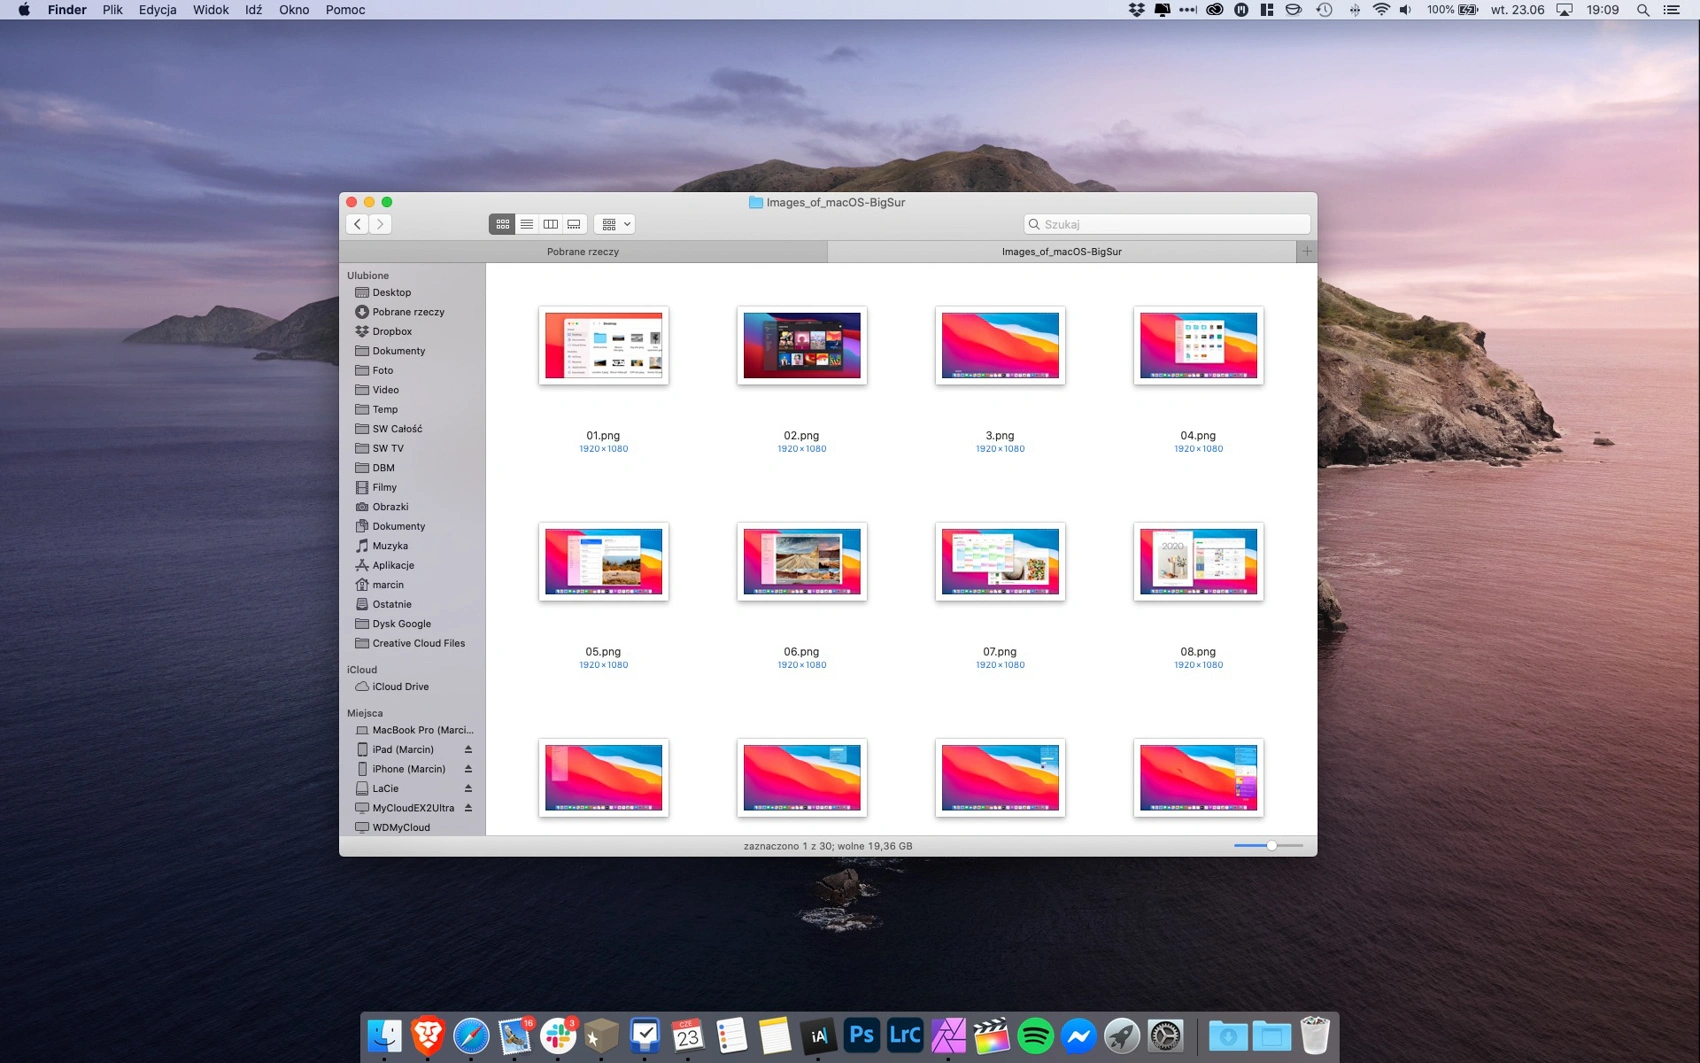
Task: Open iCloud Drive in sidebar
Action: point(400,687)
